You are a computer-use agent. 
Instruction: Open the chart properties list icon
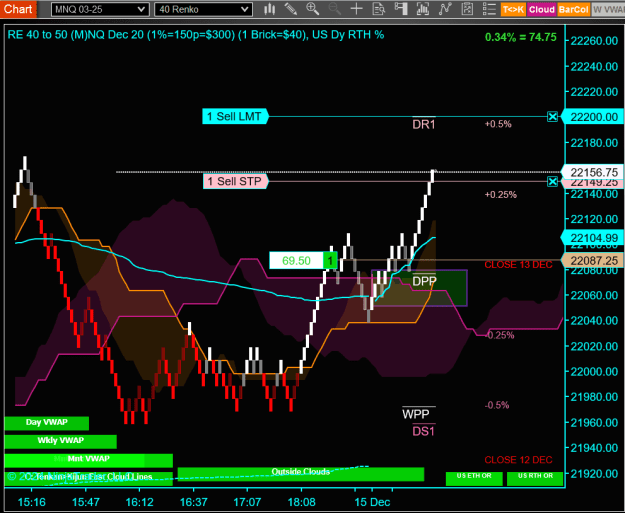point(489,9)
